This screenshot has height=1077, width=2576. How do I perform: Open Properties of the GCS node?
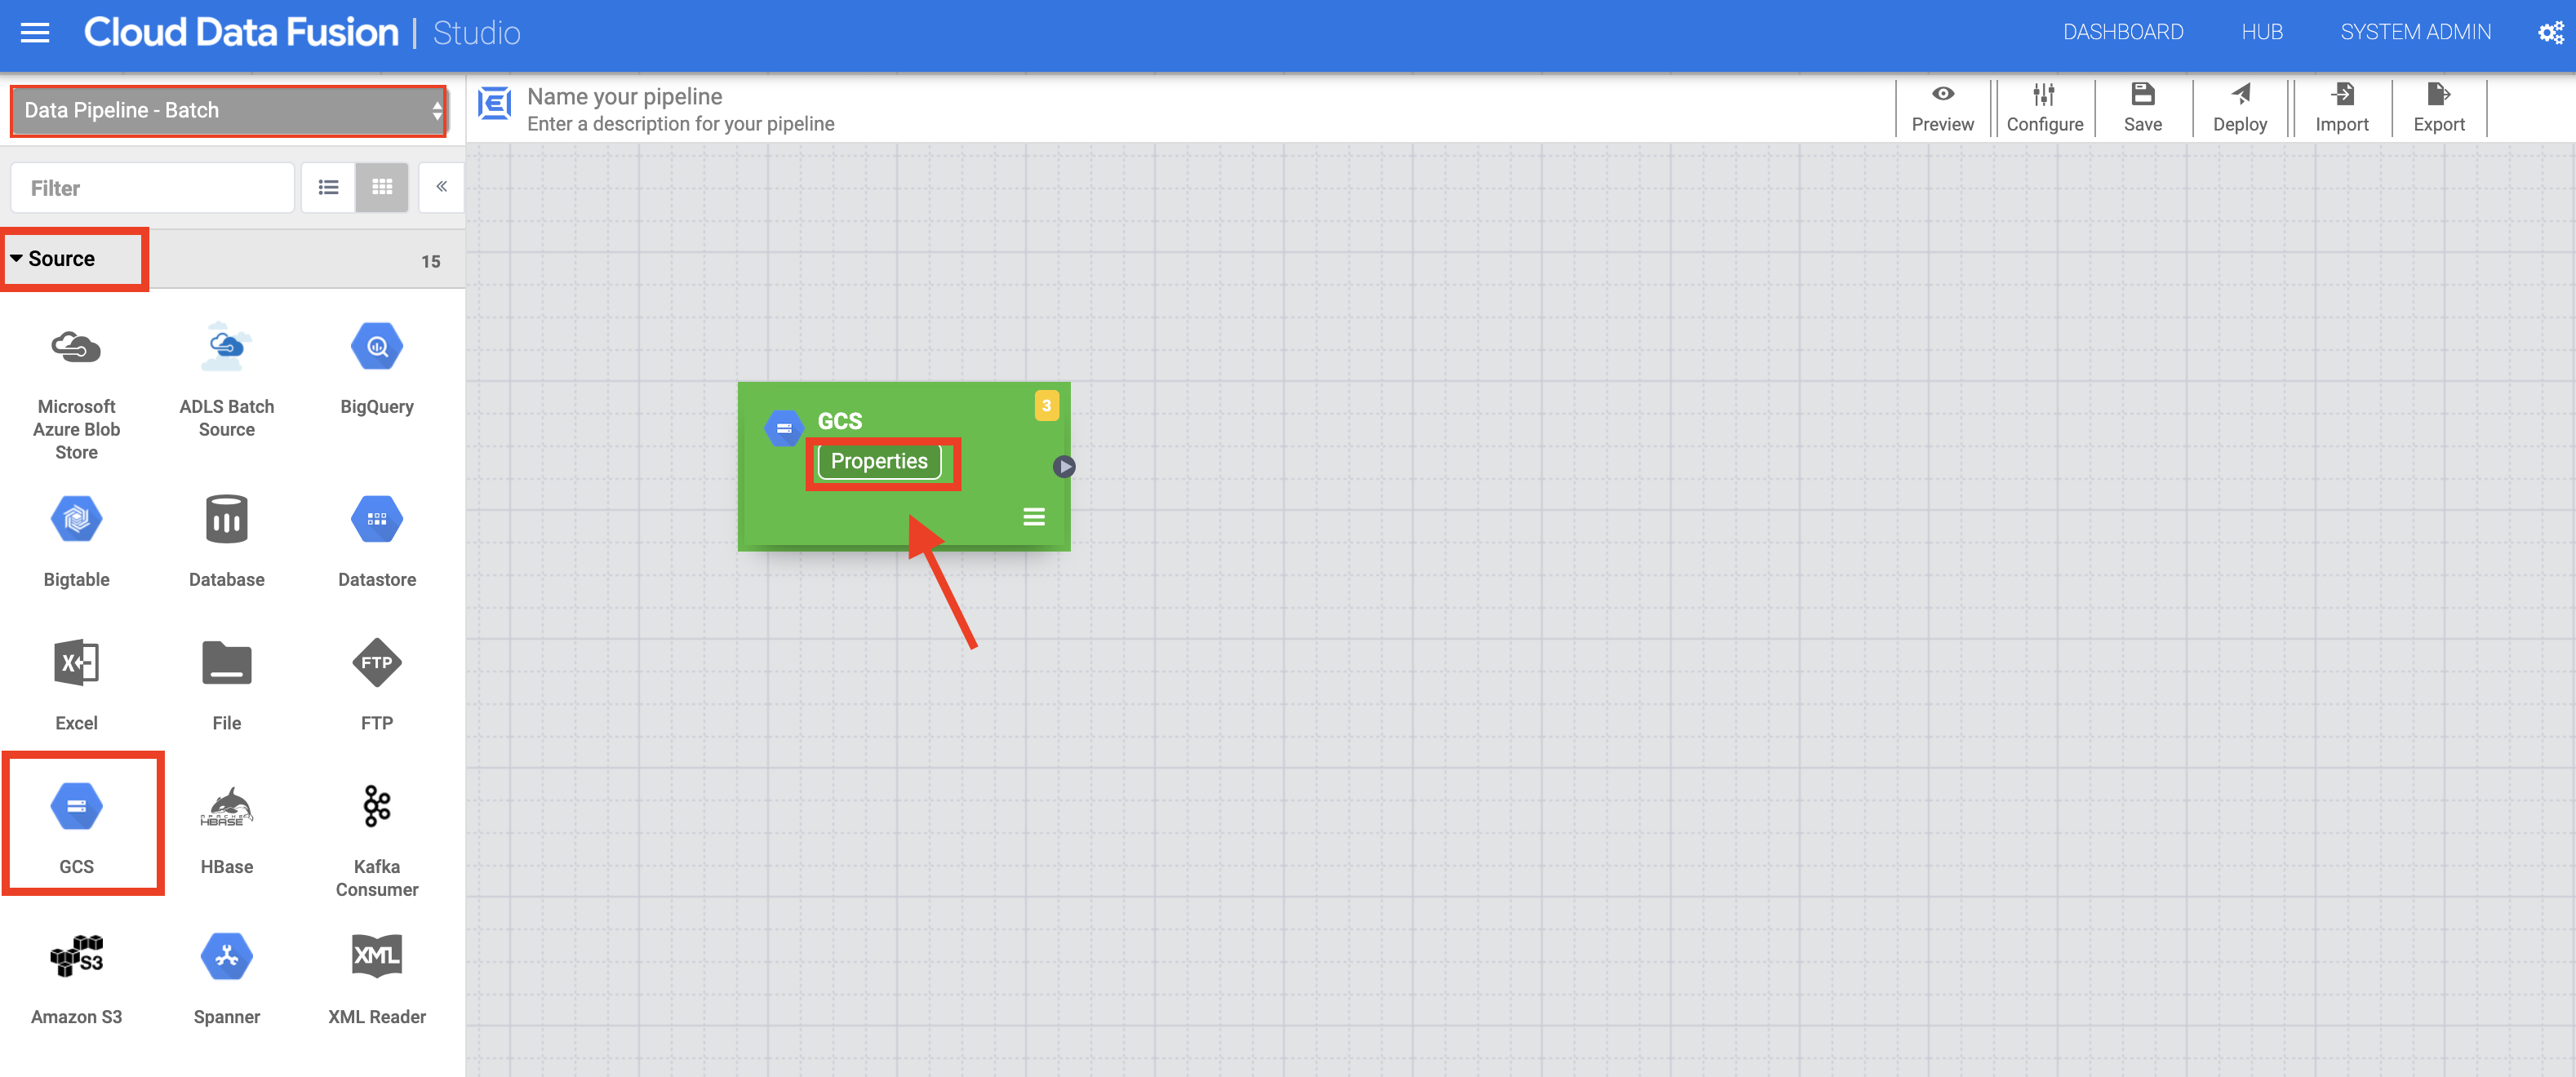pyautogui.click(x=881, y=461)
